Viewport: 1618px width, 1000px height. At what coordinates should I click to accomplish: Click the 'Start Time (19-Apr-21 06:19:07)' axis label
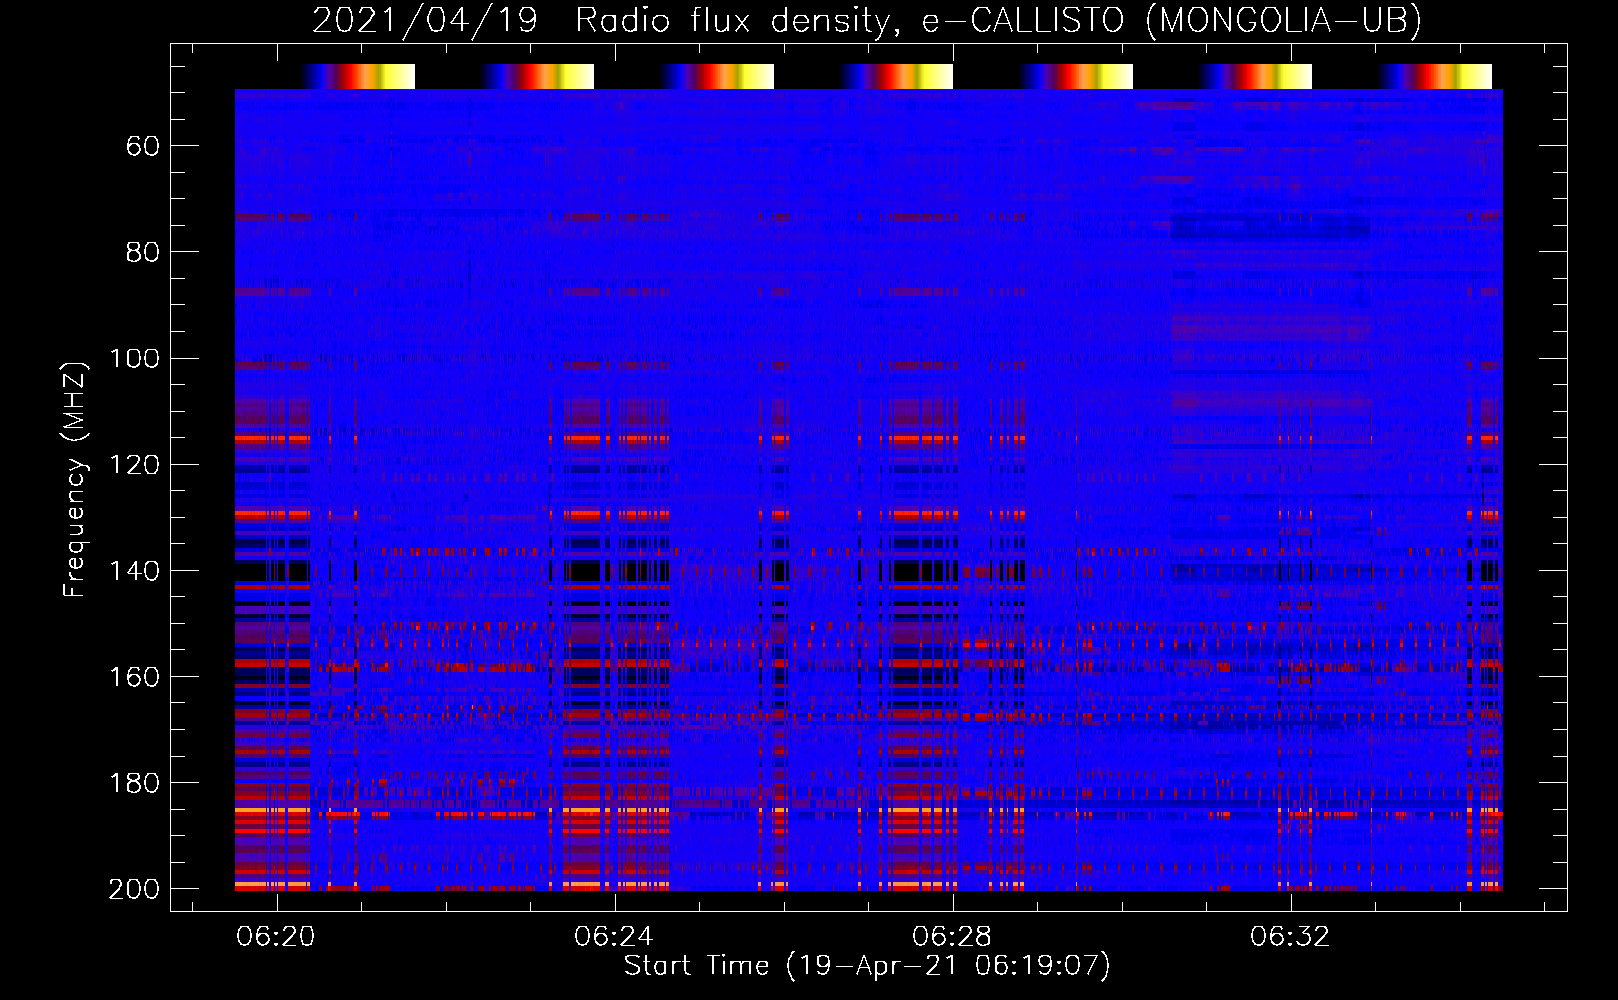(867, 966)
